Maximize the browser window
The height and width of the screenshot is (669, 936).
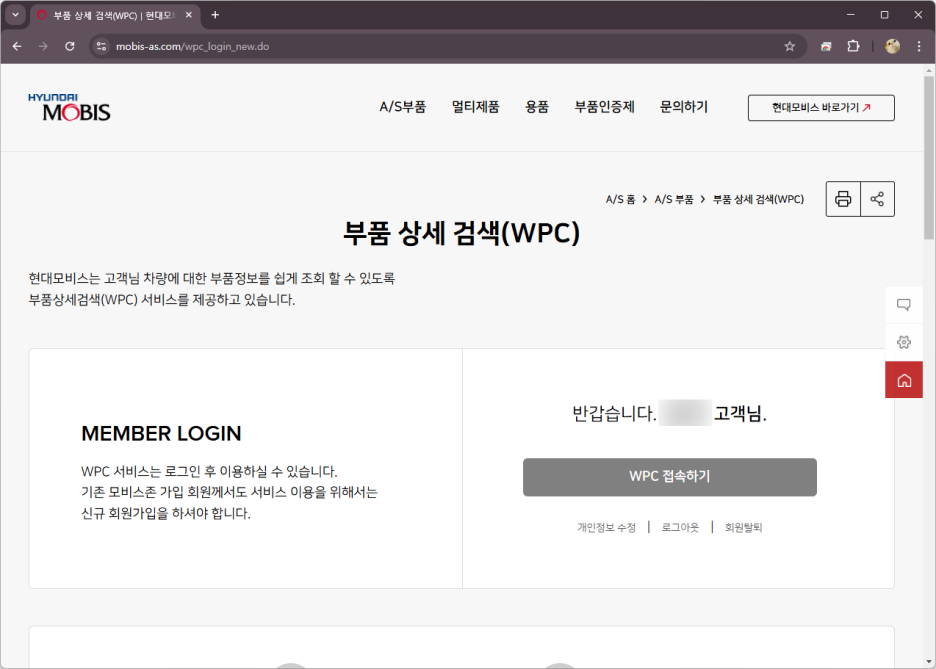click(884, 15)
